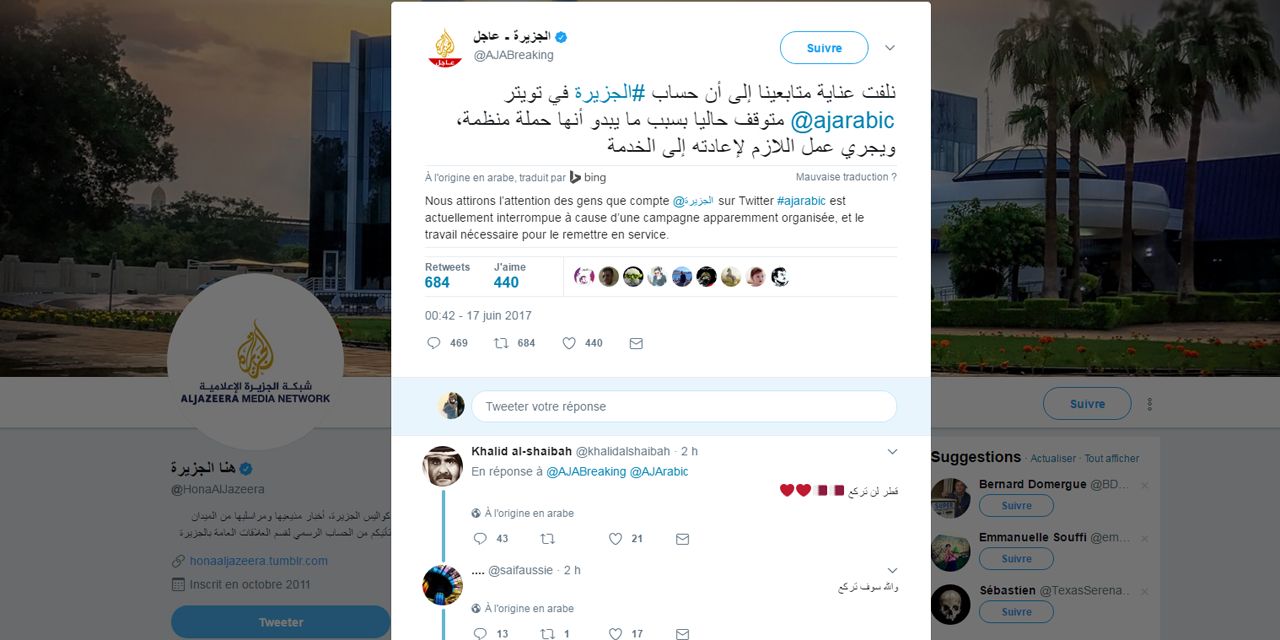This screenshot has height=640, width=1280.
Task: Click the reply icon under main tweet
Action: [434, 343]
